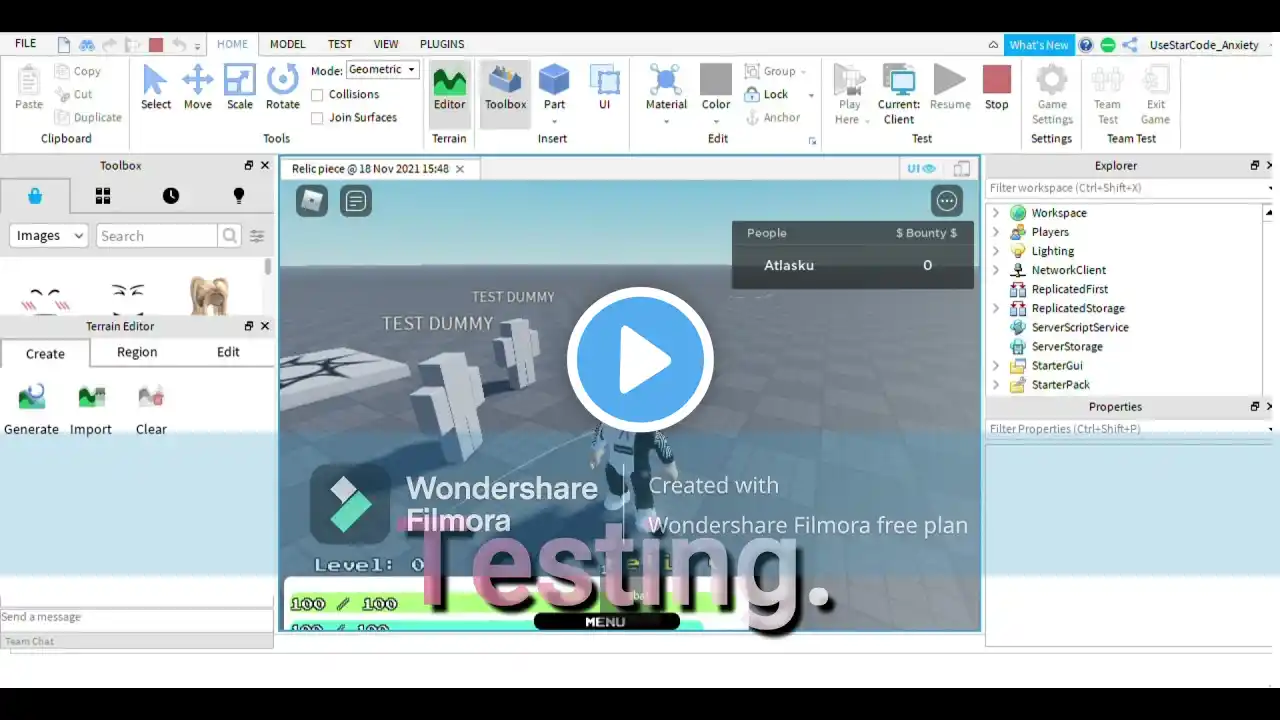
Task: Click the Anchor icon
Action: [753, 117]
